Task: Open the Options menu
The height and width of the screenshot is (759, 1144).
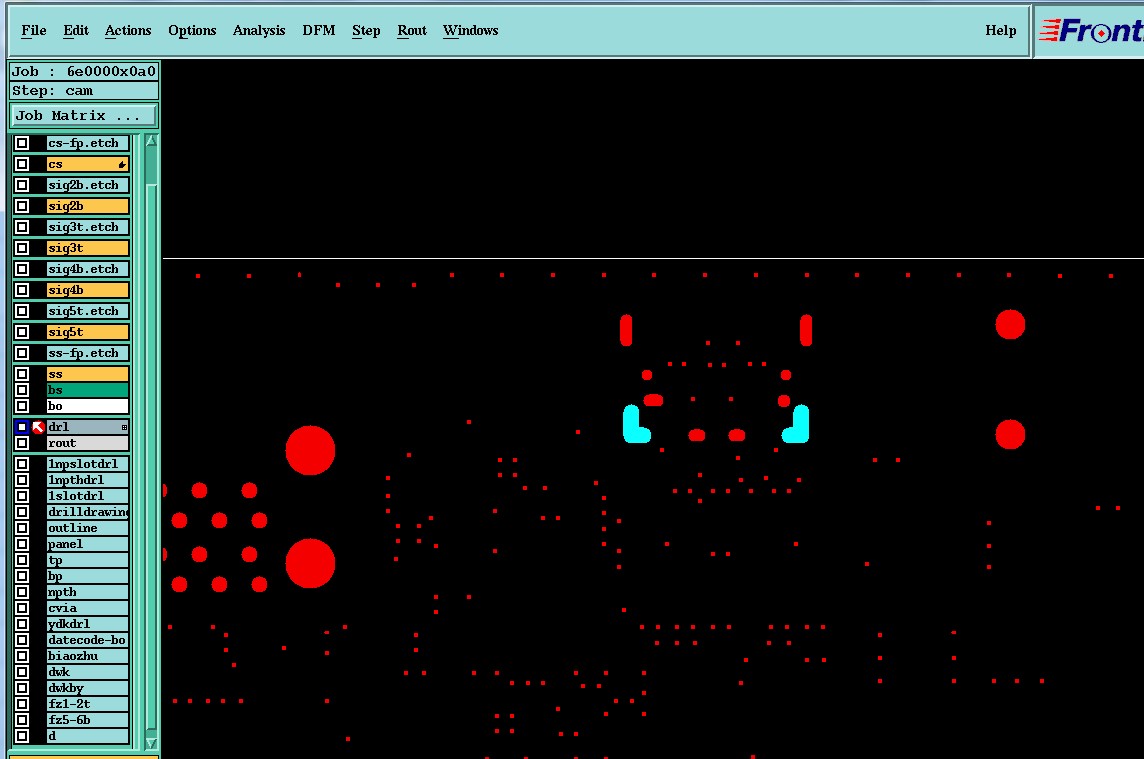Action: pyautogui.click(x=192, y=31)
